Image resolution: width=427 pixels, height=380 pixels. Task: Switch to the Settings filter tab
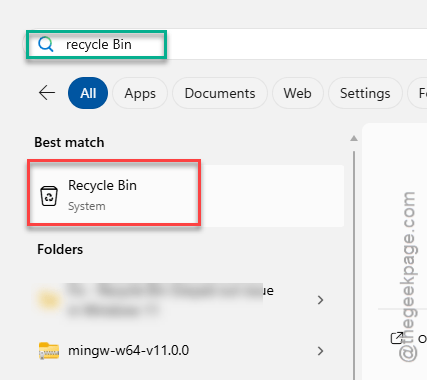coord(365,93)
